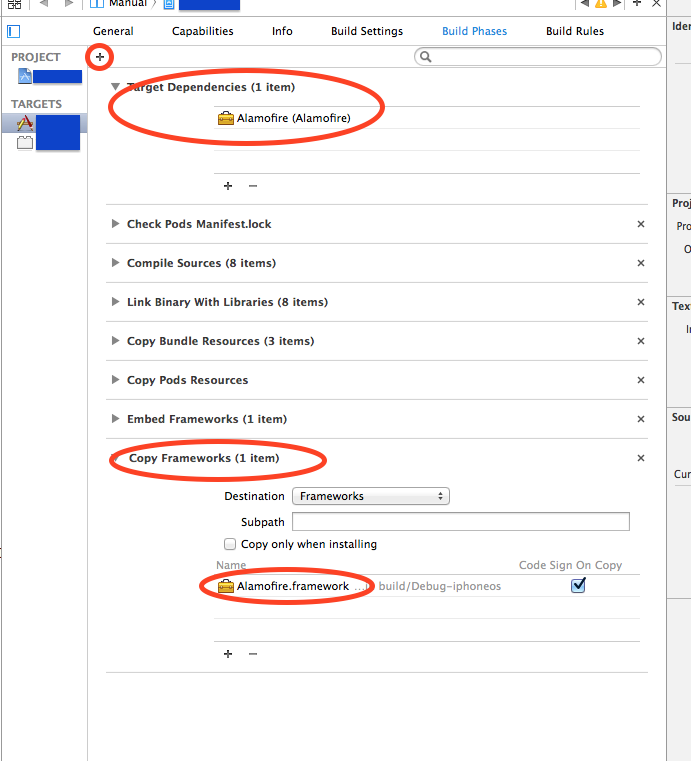Select the test bundle target icon
This screenshot has height=761, width=691.
(x=25, y=142)
